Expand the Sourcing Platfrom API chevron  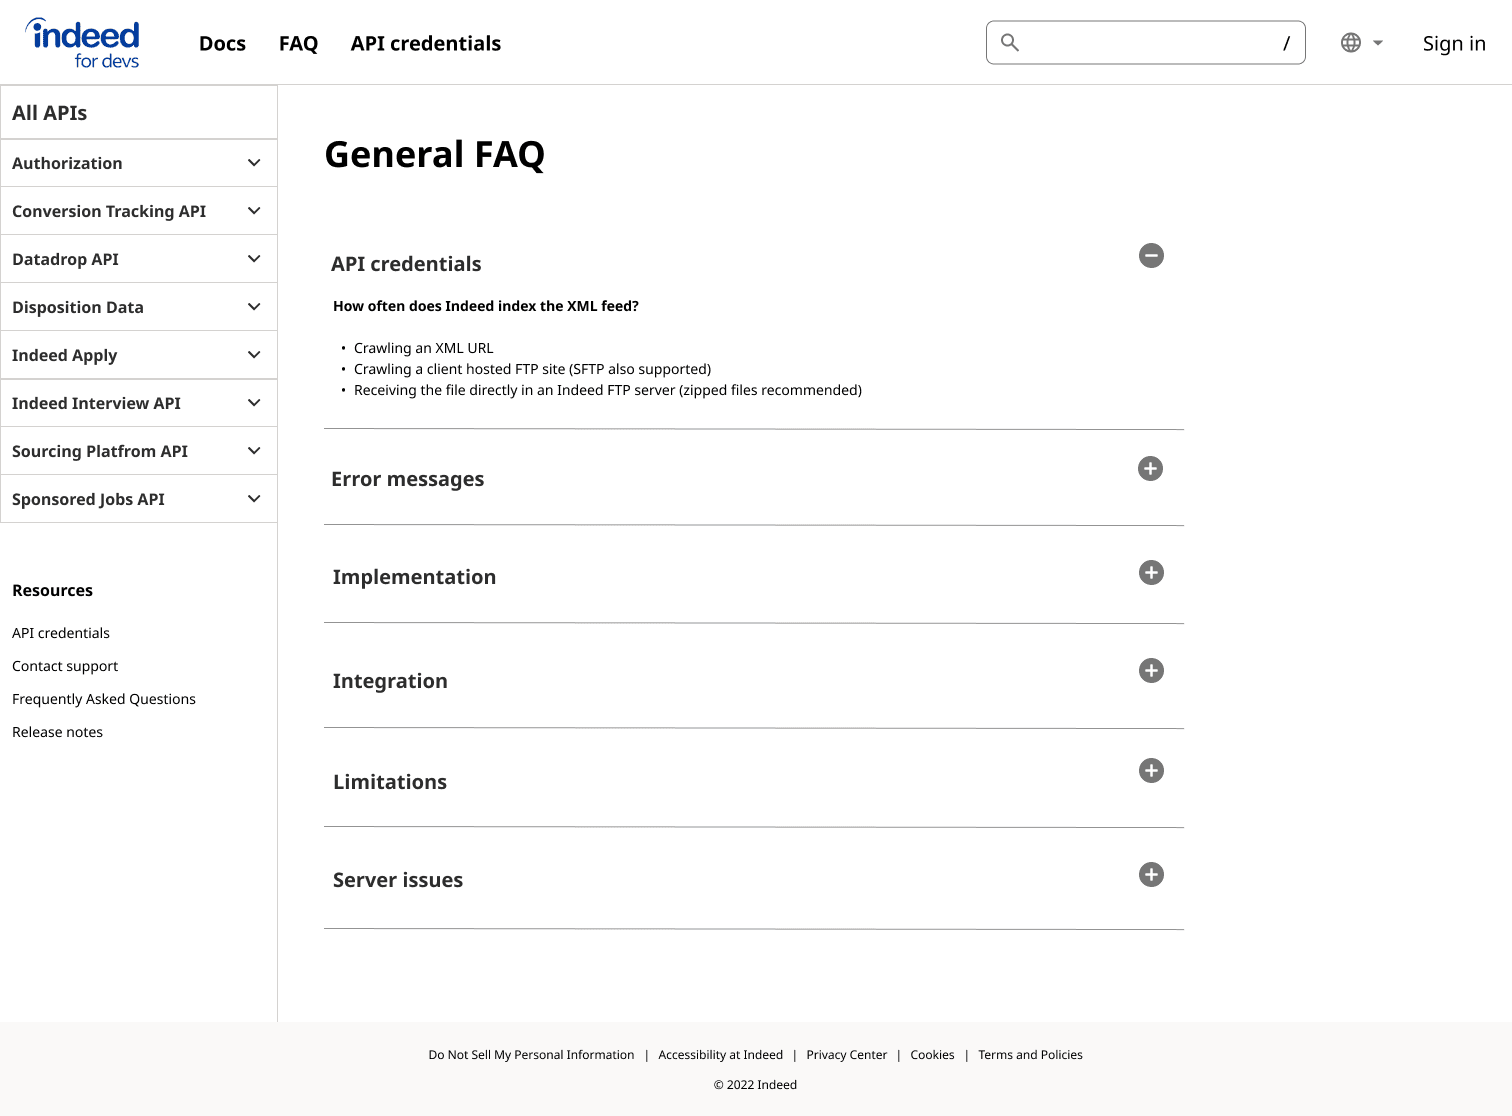tap(254, 451)
